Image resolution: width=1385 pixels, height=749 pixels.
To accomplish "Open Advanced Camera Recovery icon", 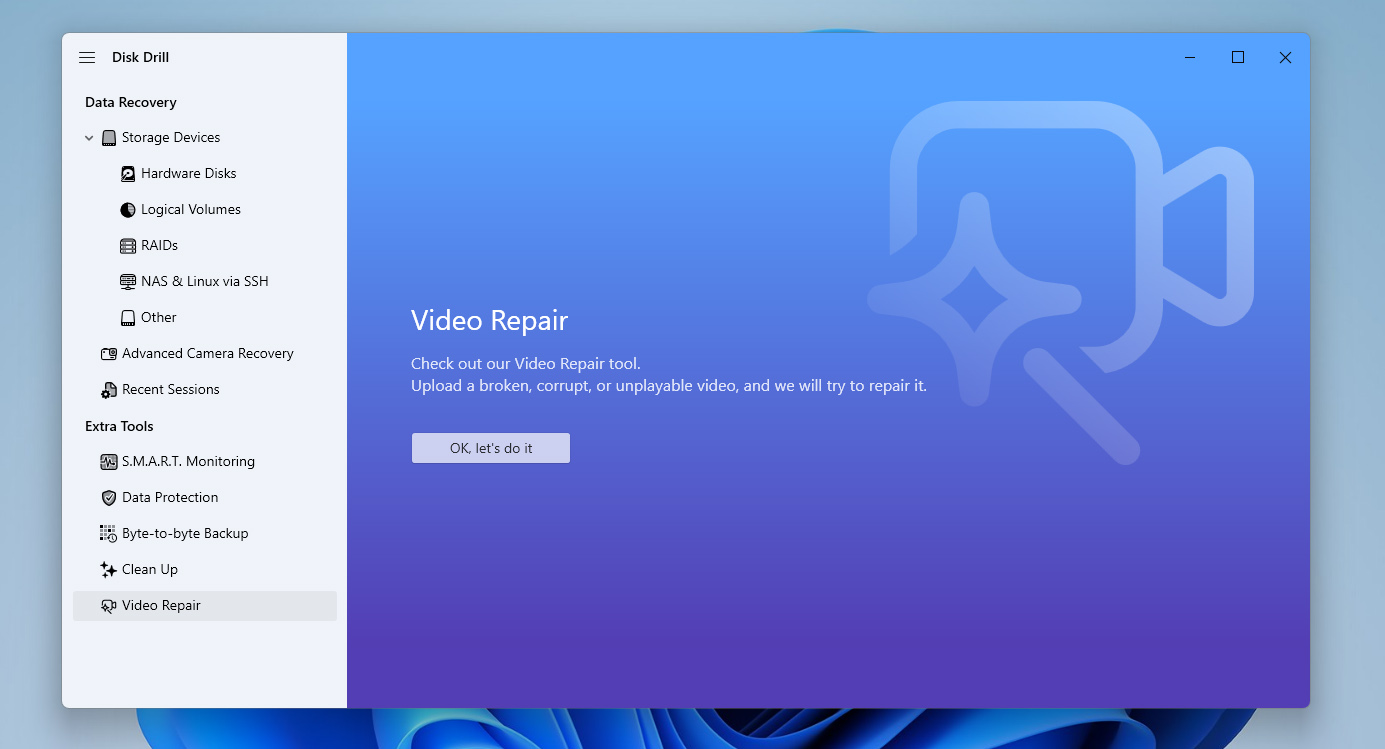I will pos(108,353).
